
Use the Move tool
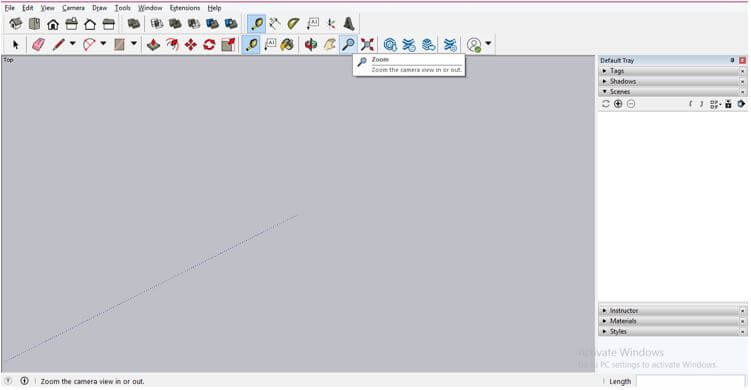[x=191, y=45]
